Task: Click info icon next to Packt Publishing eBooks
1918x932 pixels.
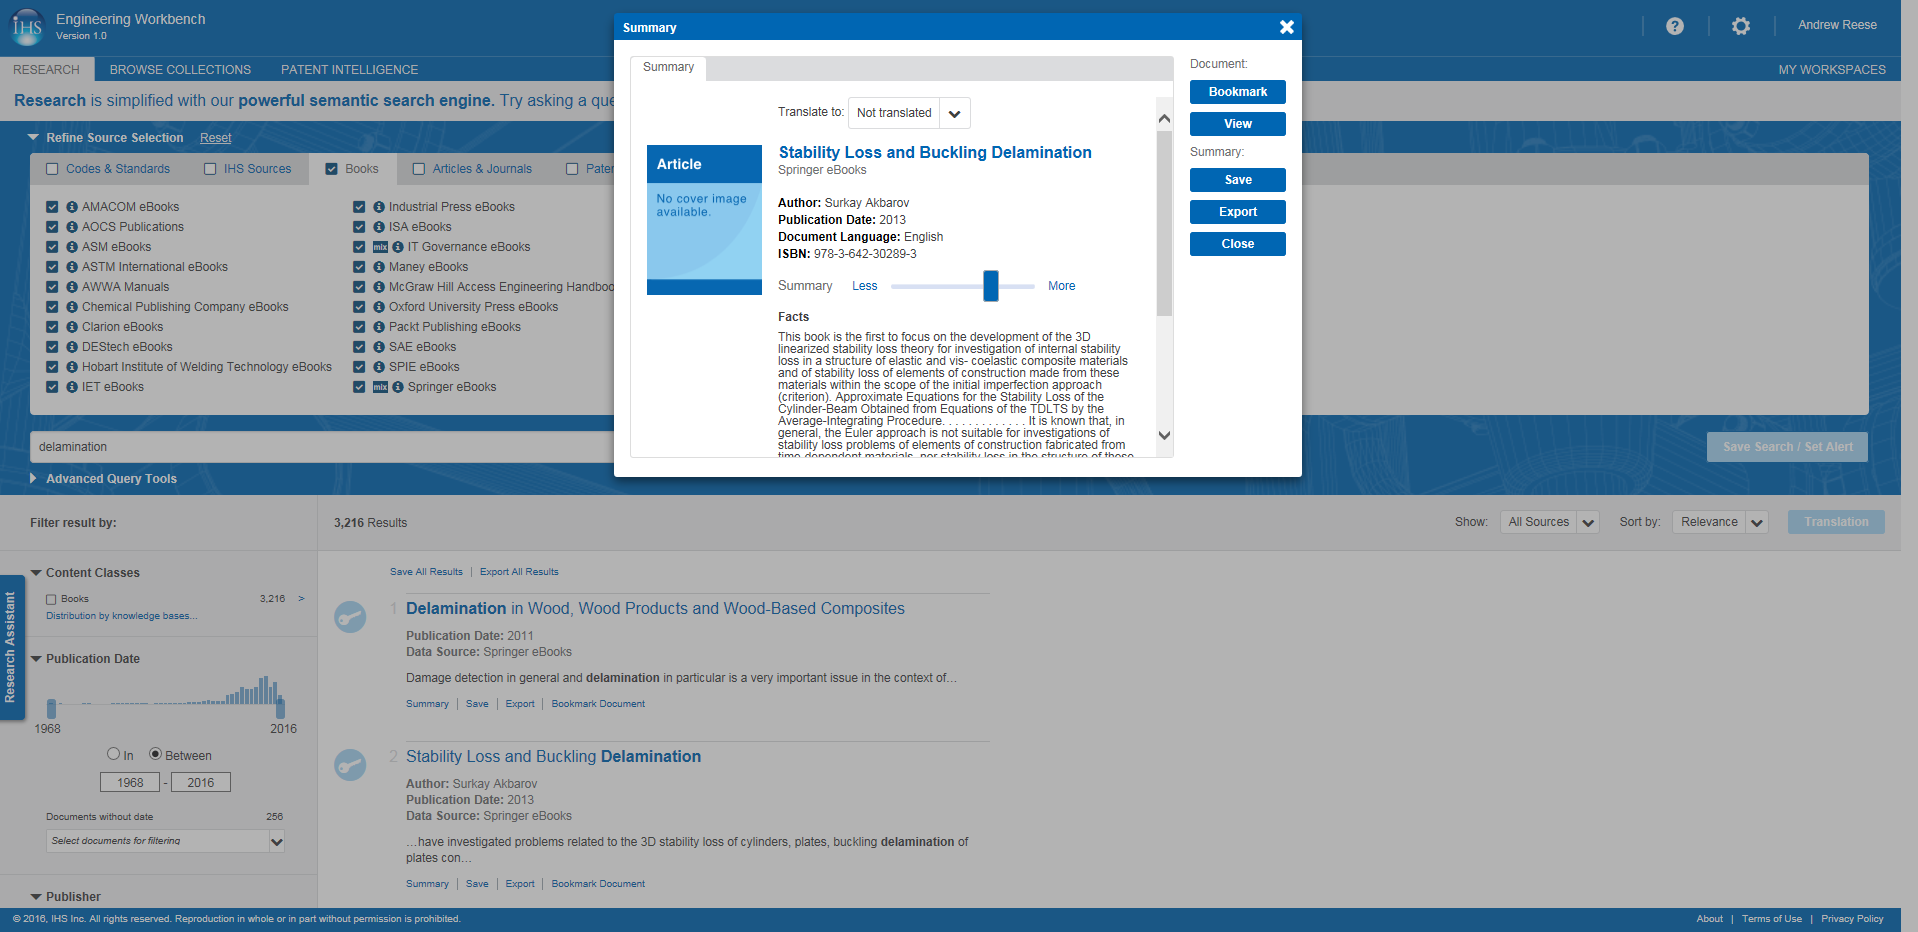Action: pos(379,327)
